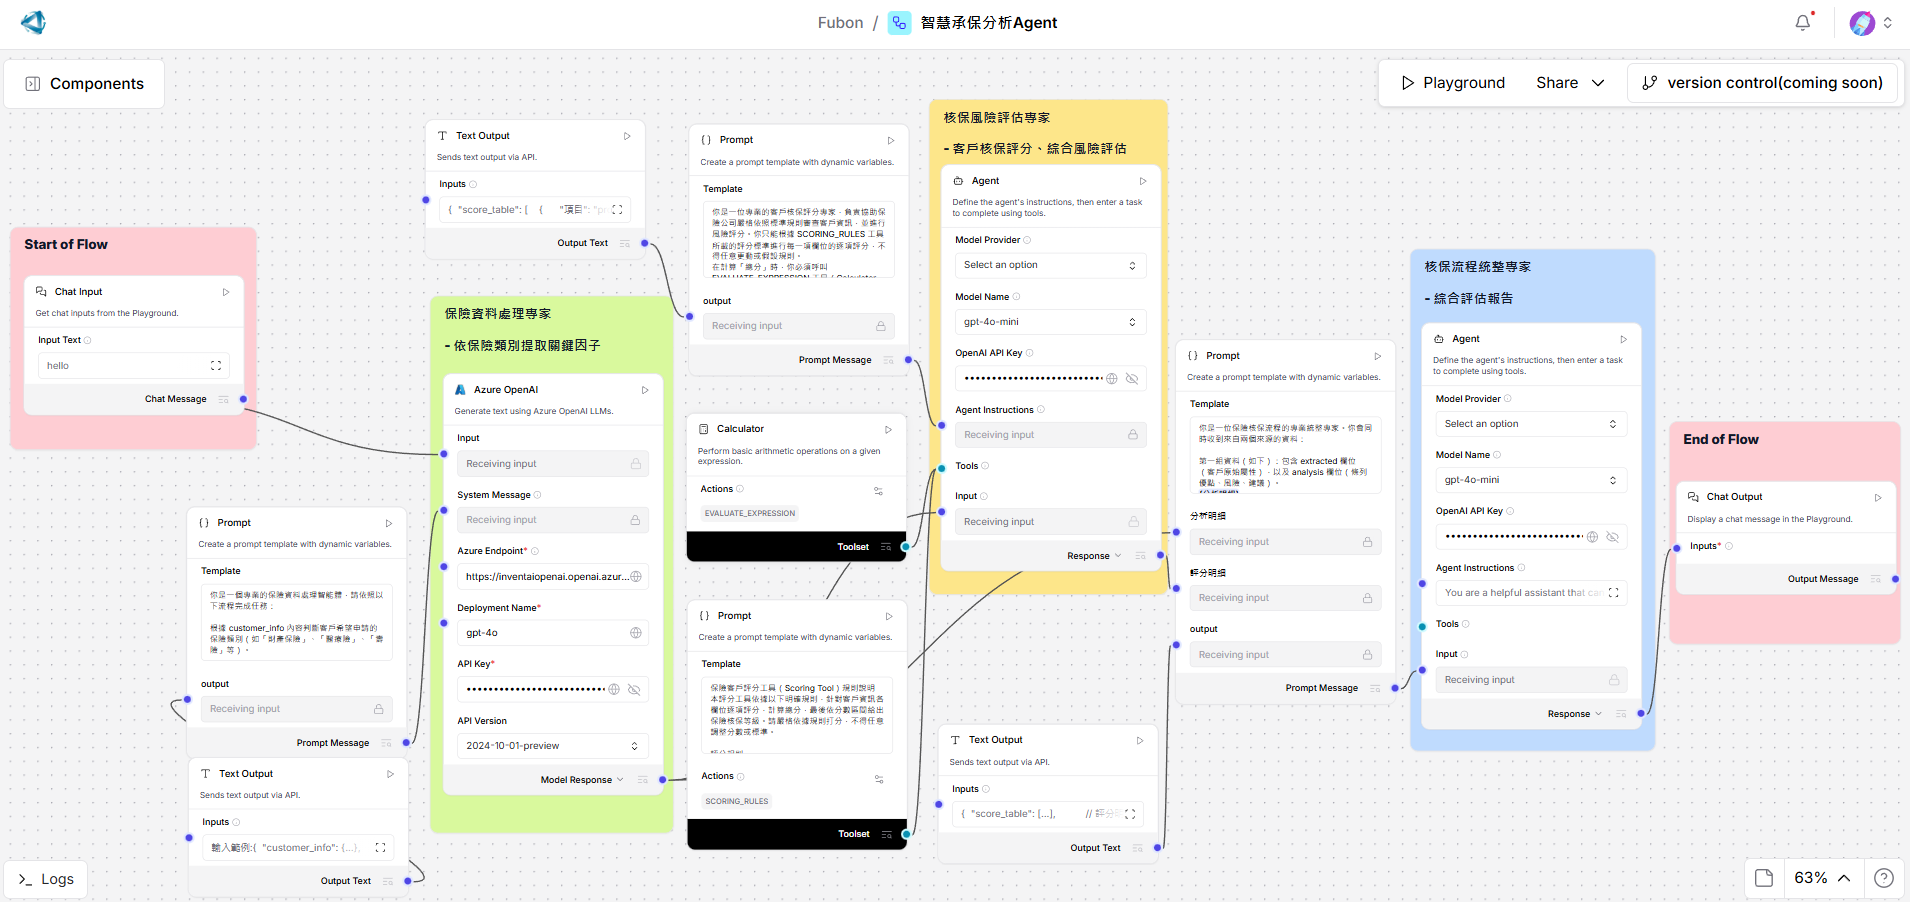Click the notifications bell icon
Image resolution: width=1910 pixels, height=902 pixels.
pyautogui.click(x=1802, y=23)
